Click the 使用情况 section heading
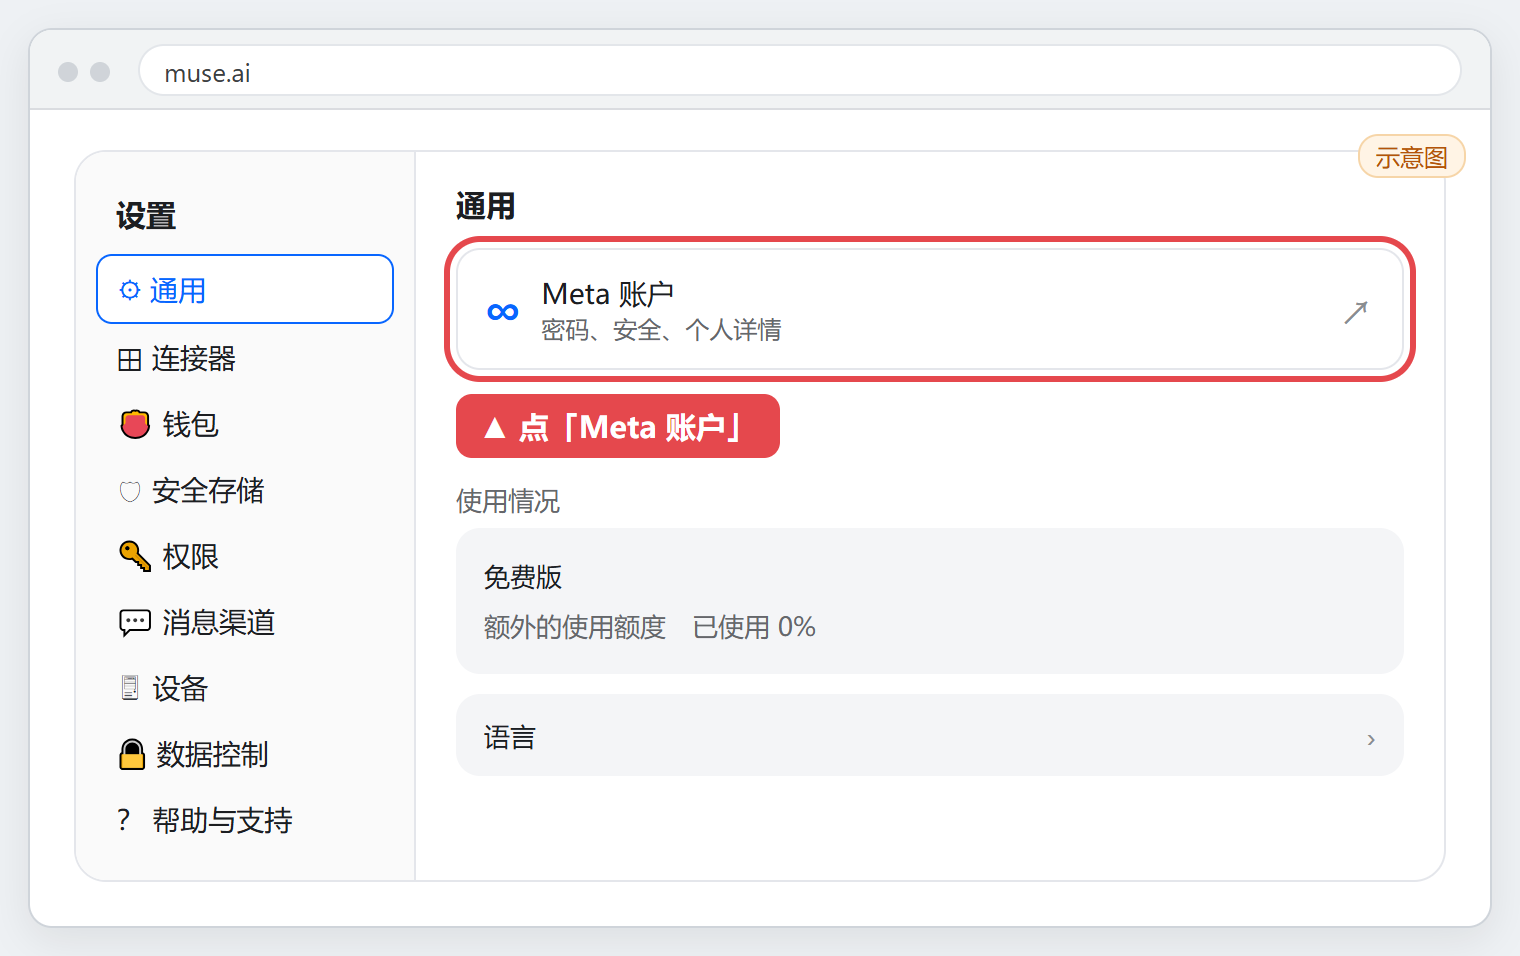This screenshot has width=1520, height=956. (508, 501)
